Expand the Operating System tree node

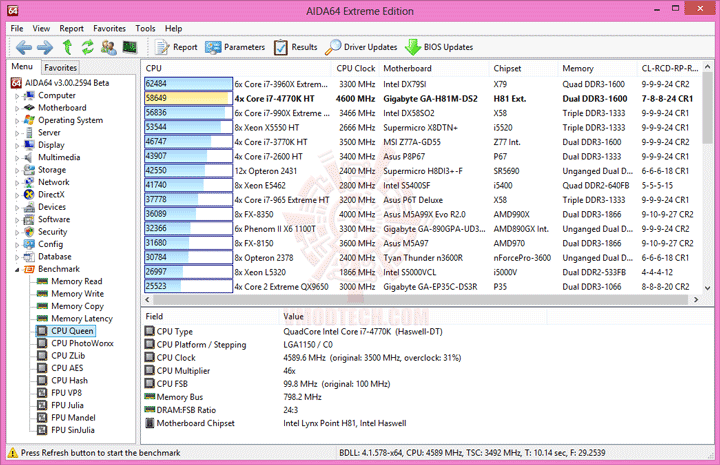pos(17,121)
